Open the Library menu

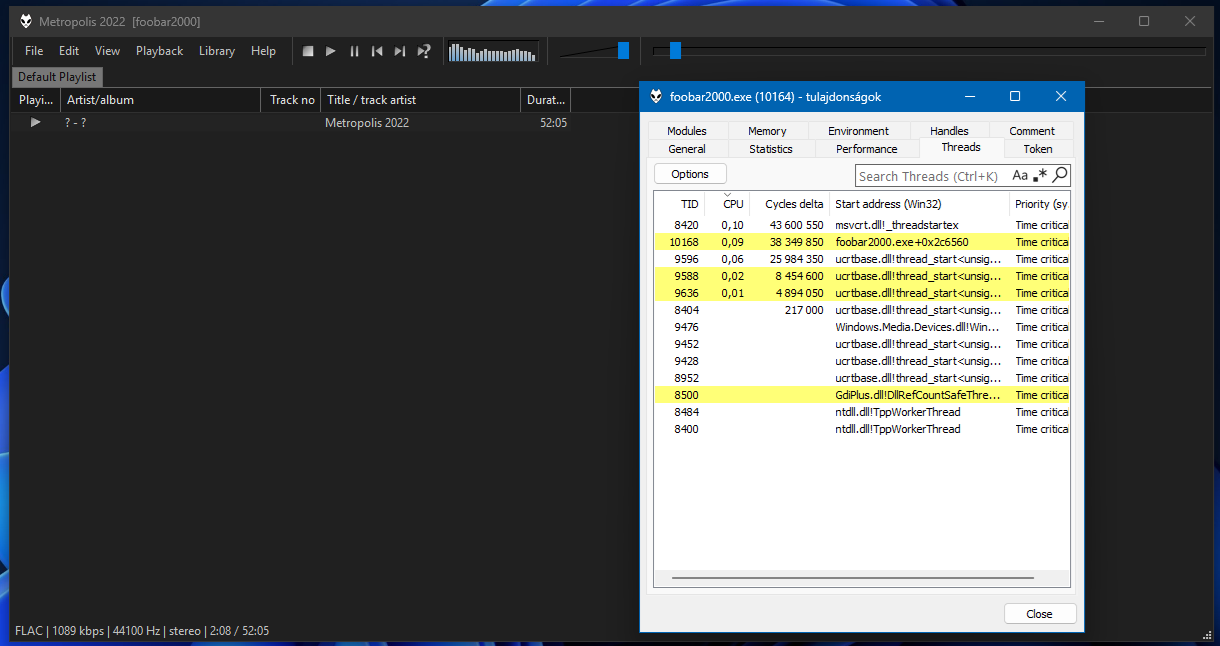click(x=217, y=51)
